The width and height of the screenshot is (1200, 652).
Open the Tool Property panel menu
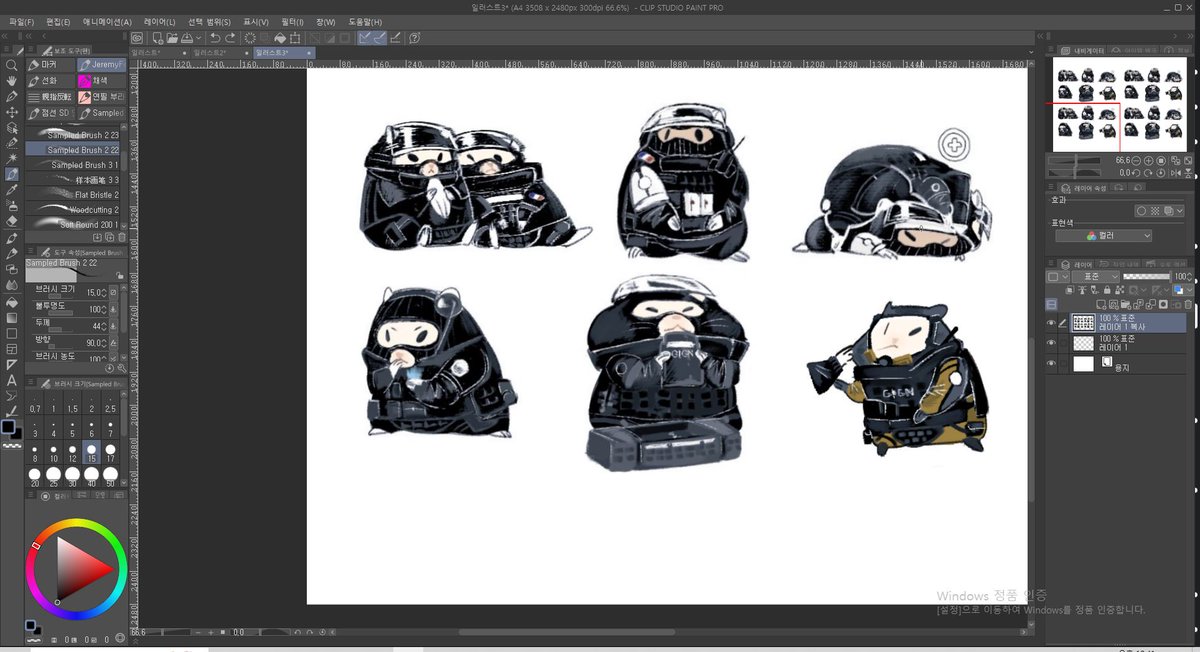coord(31,251)
